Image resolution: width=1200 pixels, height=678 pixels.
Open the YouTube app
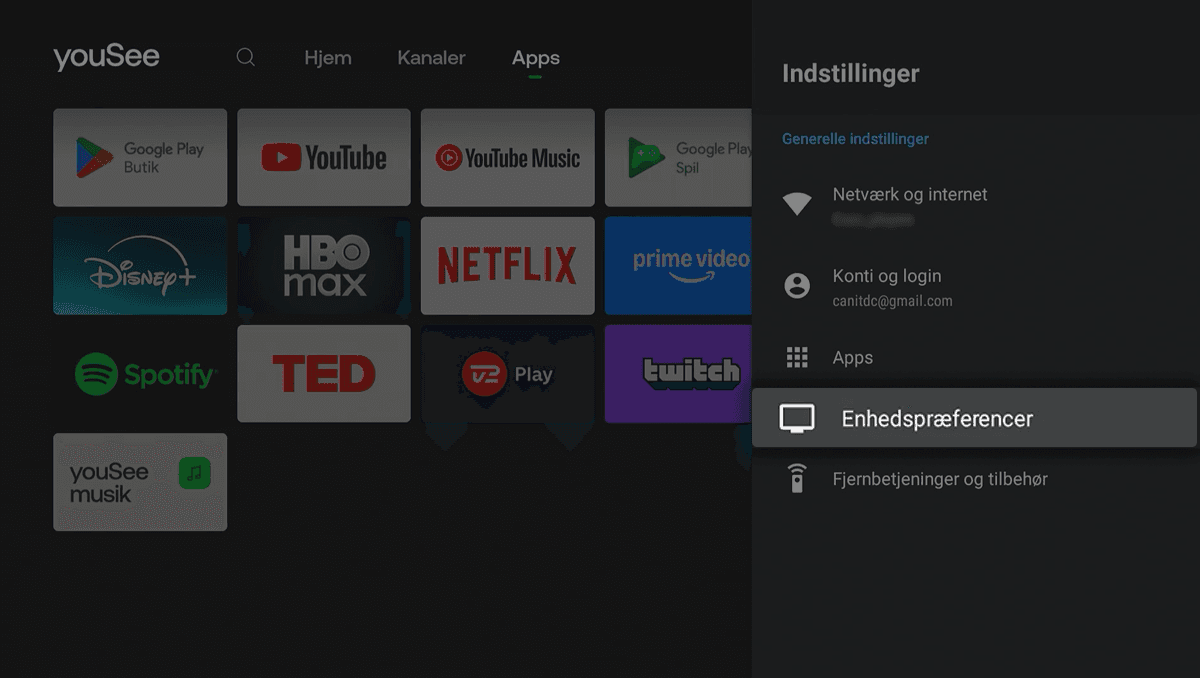(x=323, y=157)
